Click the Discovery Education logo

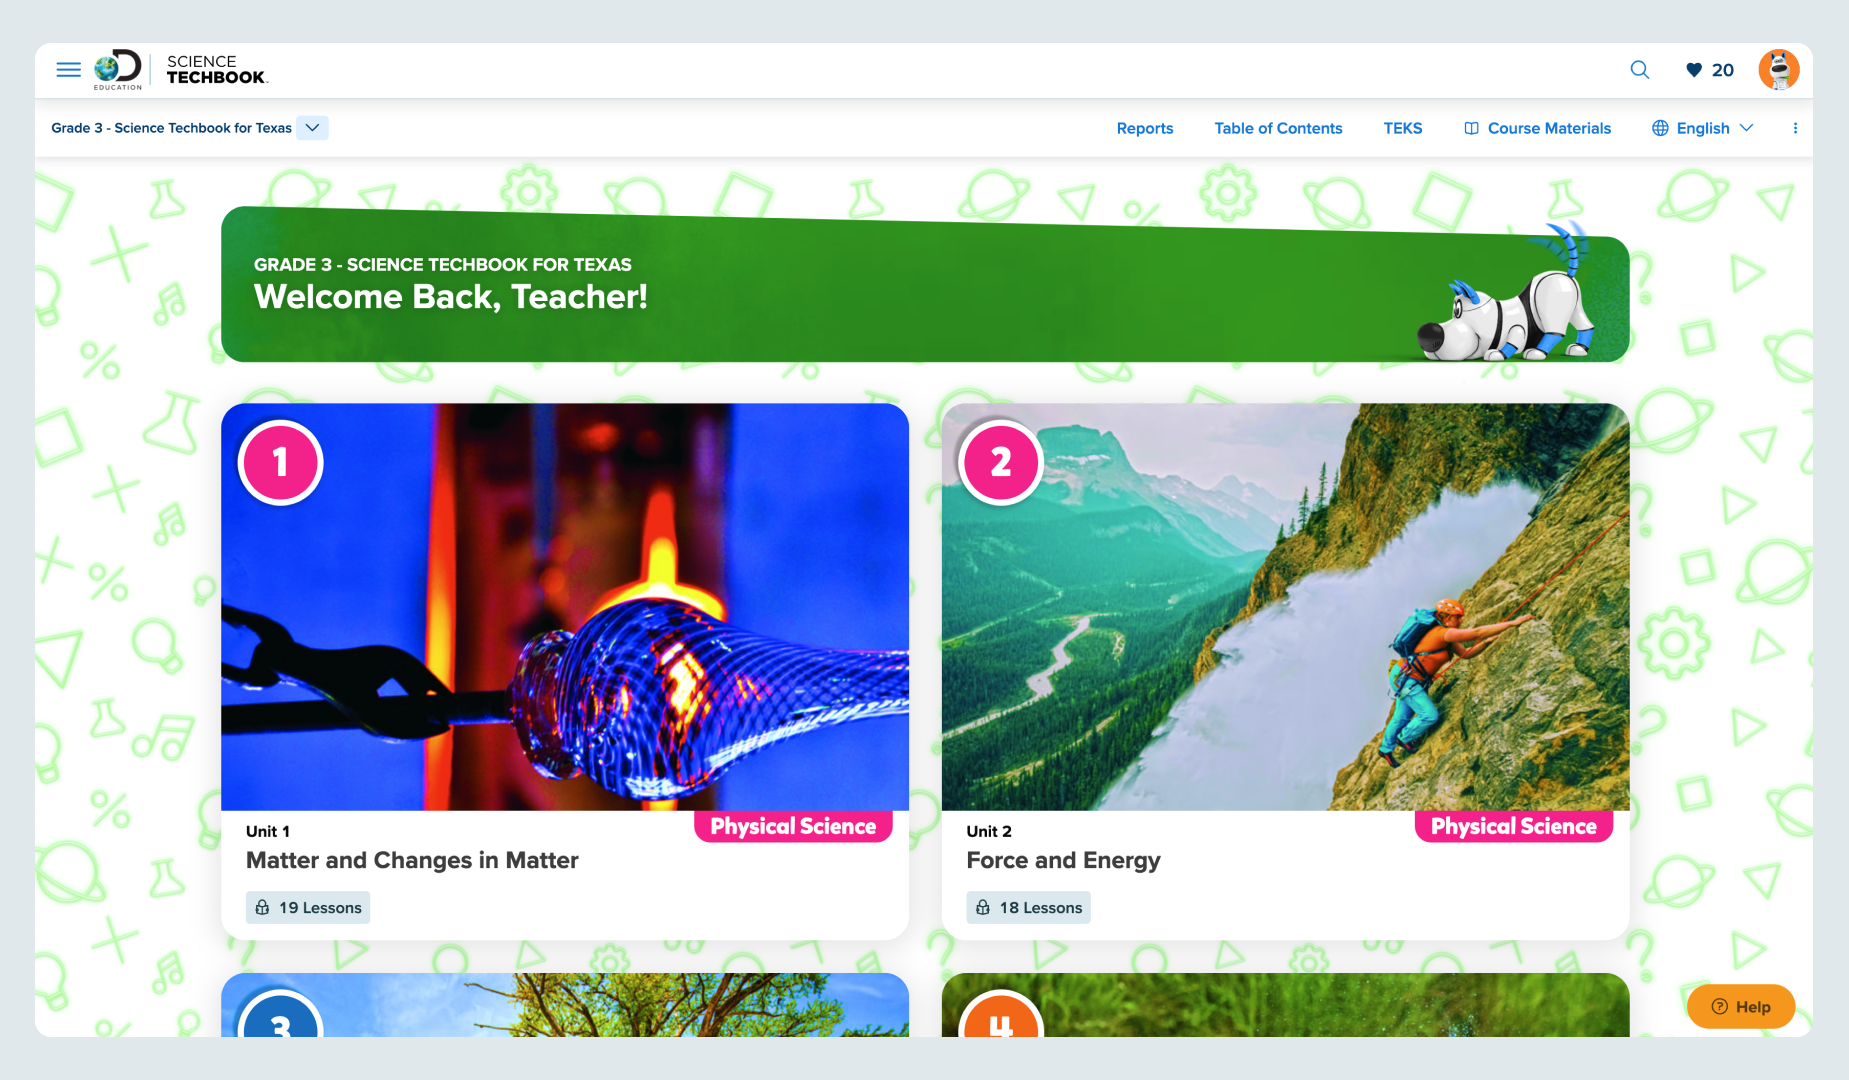point(118,70)
